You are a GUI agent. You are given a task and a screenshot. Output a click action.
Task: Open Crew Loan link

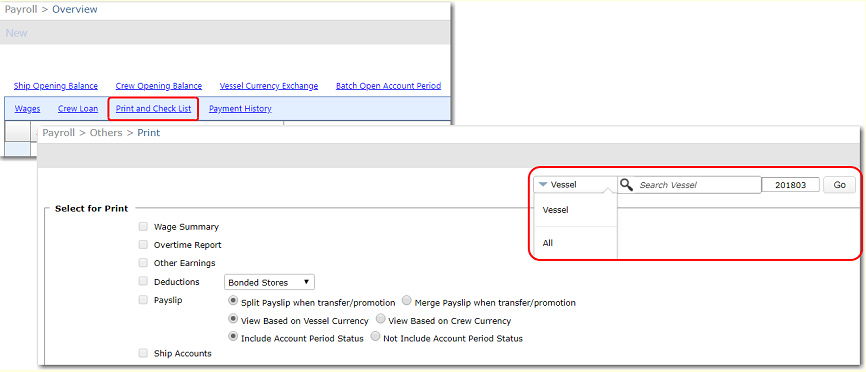click(x=78, y=109)
